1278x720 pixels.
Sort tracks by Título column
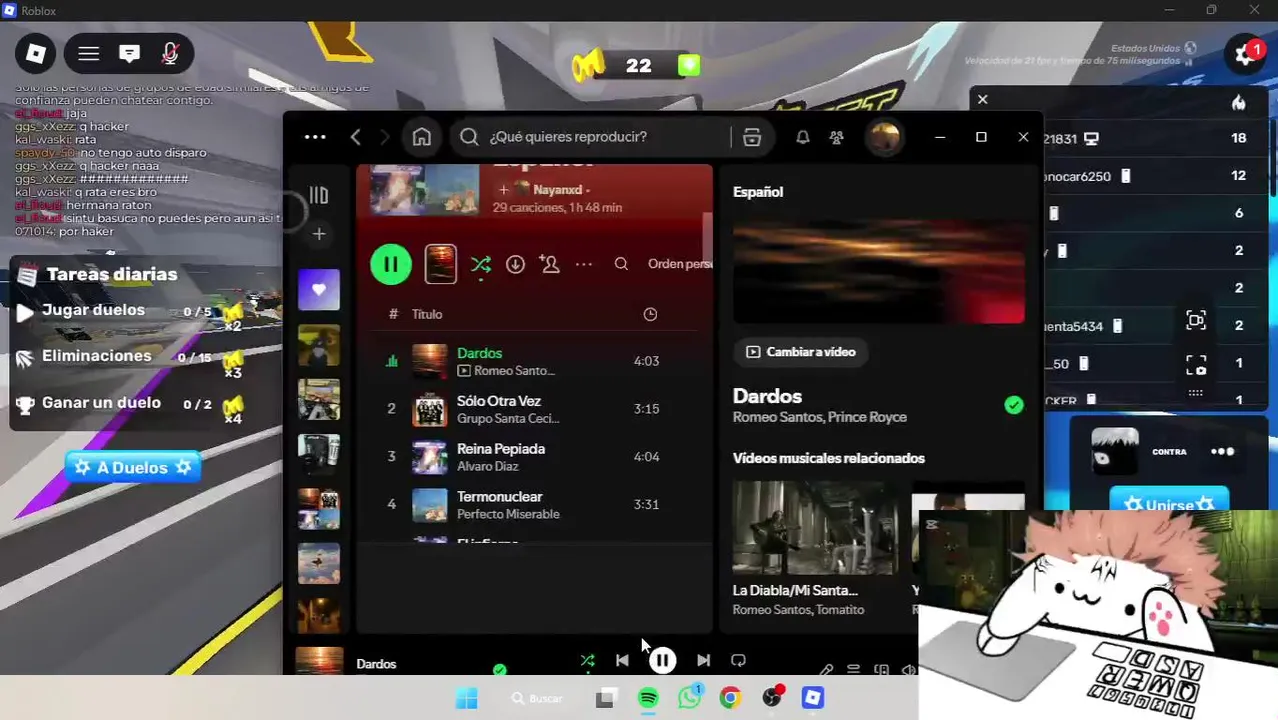pos(427,314)
